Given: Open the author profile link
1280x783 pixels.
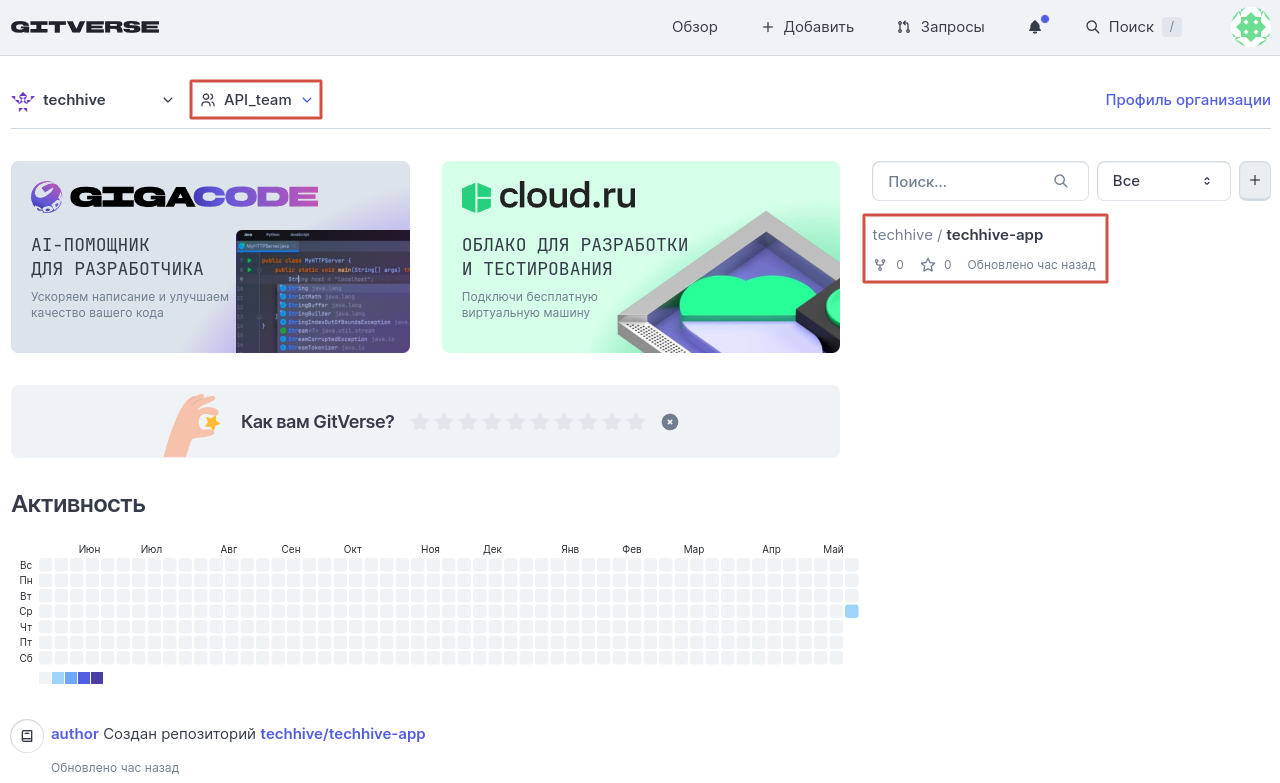Looking at the screenshot, I should [75, 734].
